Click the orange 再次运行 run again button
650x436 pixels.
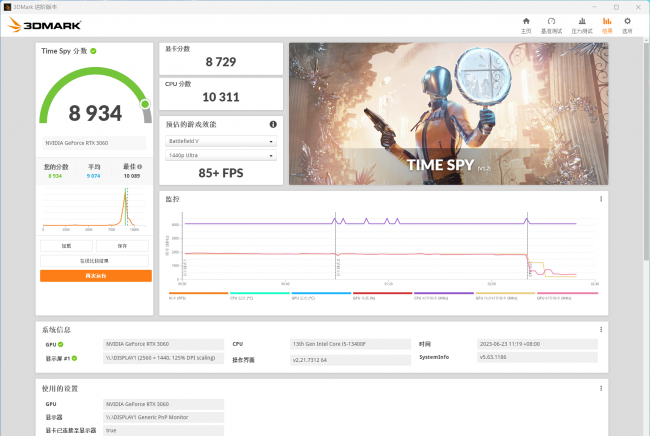pos(96,276)
